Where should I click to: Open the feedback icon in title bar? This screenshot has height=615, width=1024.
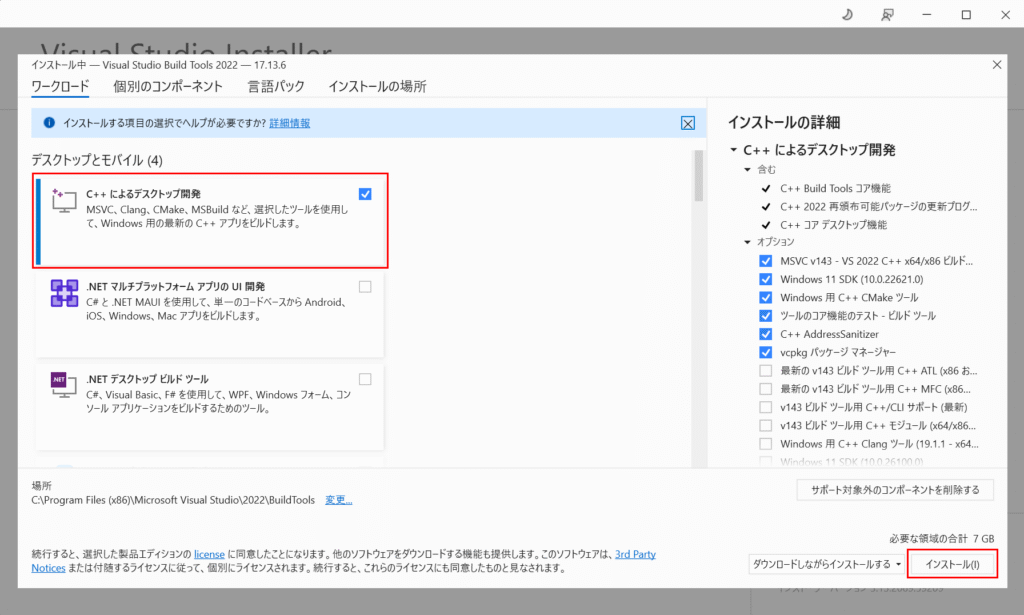pos(887,14)
